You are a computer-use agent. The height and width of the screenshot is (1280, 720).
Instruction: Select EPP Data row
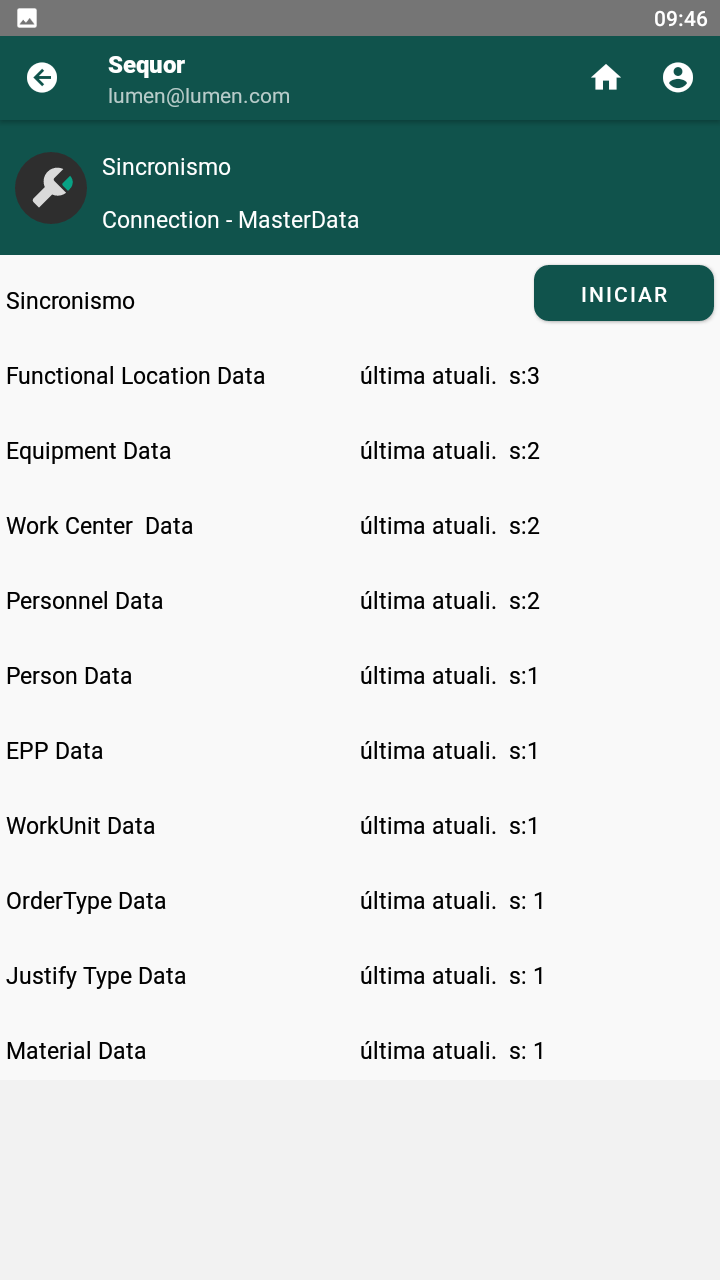click(x=360, y=751)
